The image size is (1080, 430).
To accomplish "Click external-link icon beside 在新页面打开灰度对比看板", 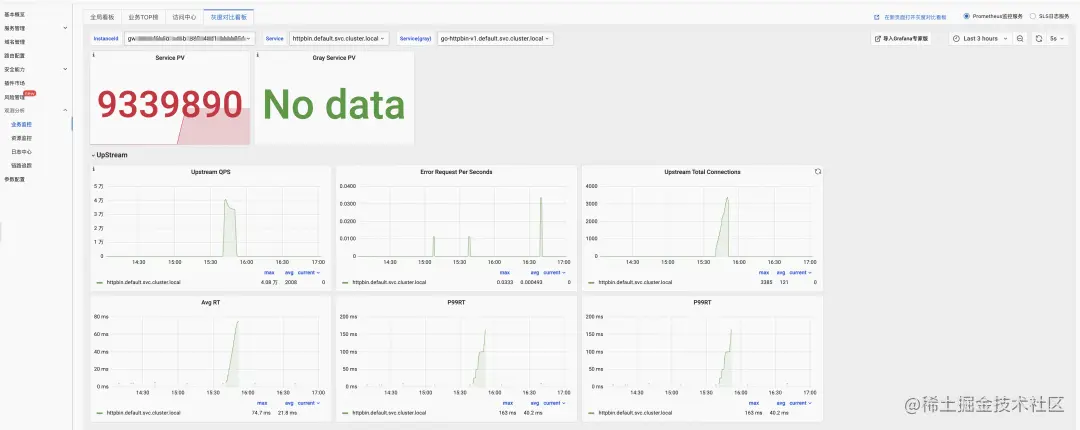I will (876, 17).
